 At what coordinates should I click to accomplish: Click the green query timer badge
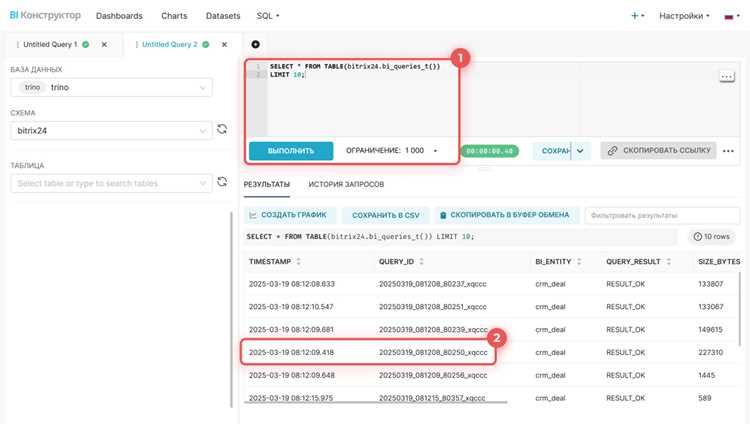[489, 151]
